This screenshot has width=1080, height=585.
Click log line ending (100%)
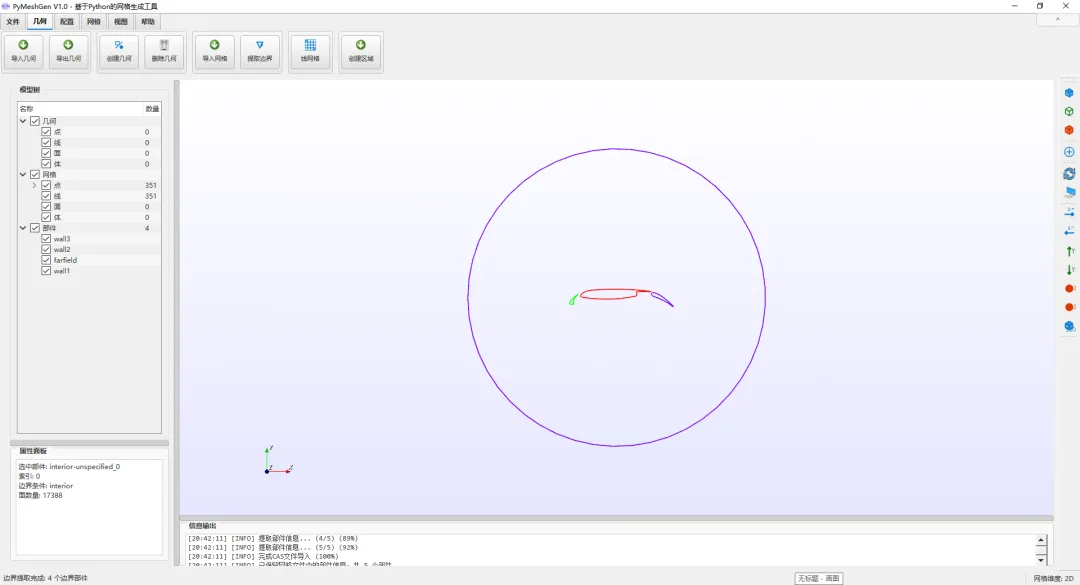pos(263,557)
